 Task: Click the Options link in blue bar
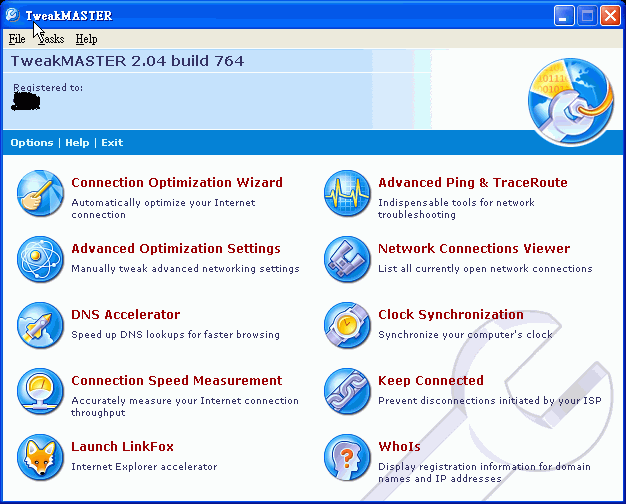(32, 143)
